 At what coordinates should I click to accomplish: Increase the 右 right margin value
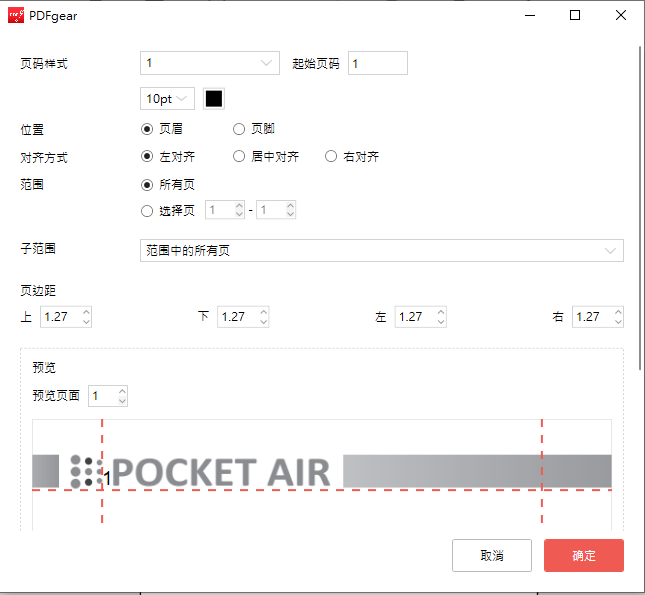618,312
